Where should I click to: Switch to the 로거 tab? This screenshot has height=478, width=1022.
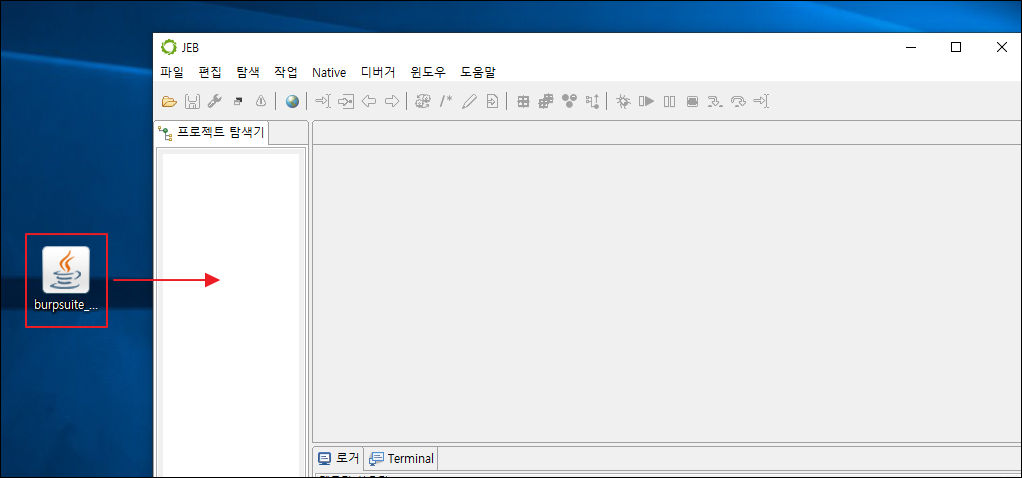coord(338,458)
